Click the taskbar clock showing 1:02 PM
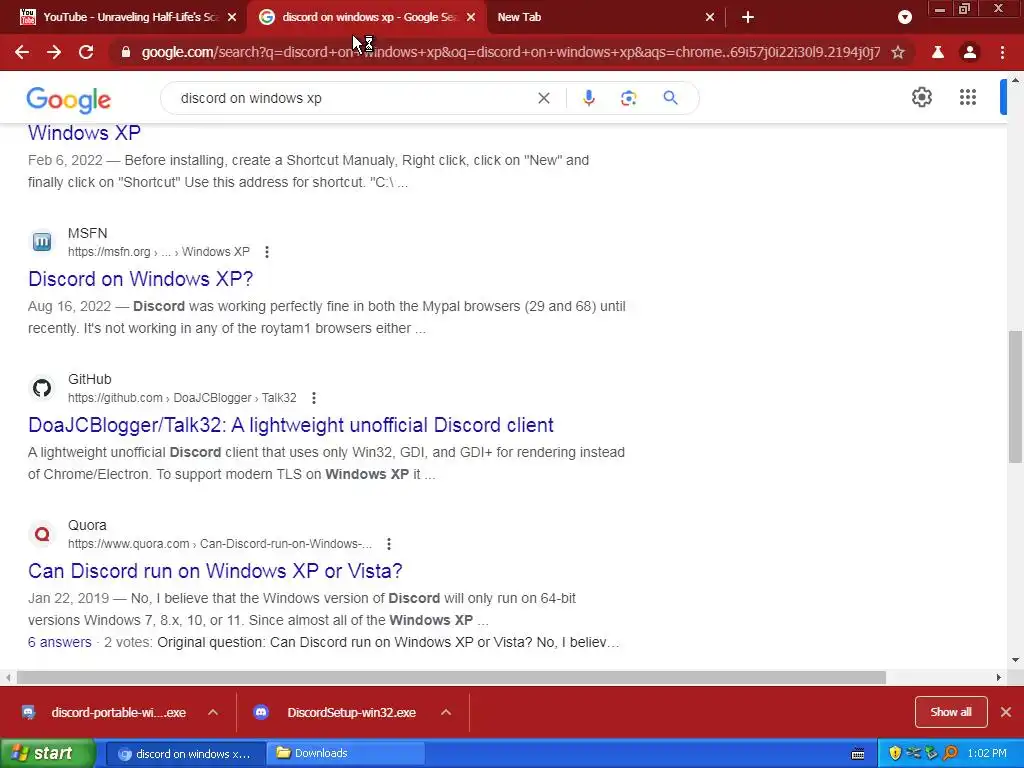 coord(987,753)
